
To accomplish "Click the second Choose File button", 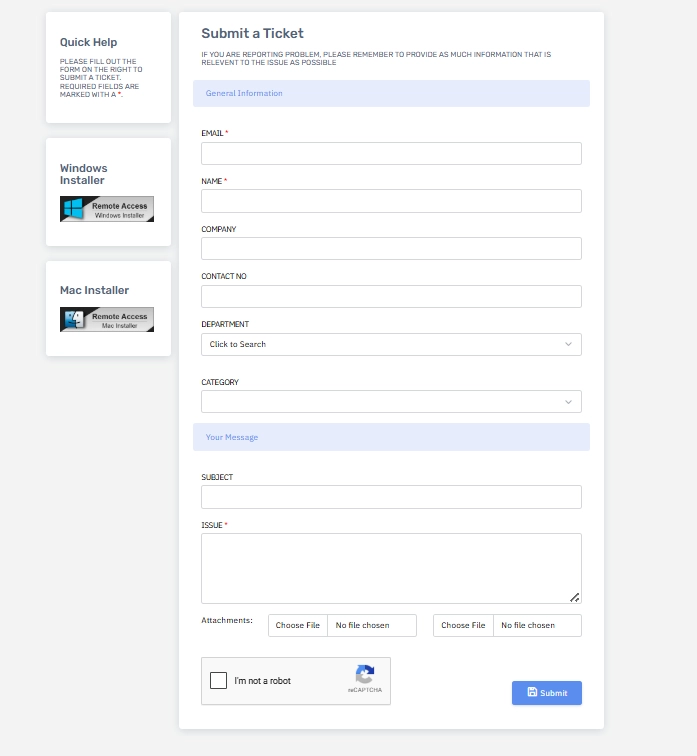I will [x=463, y=625].
